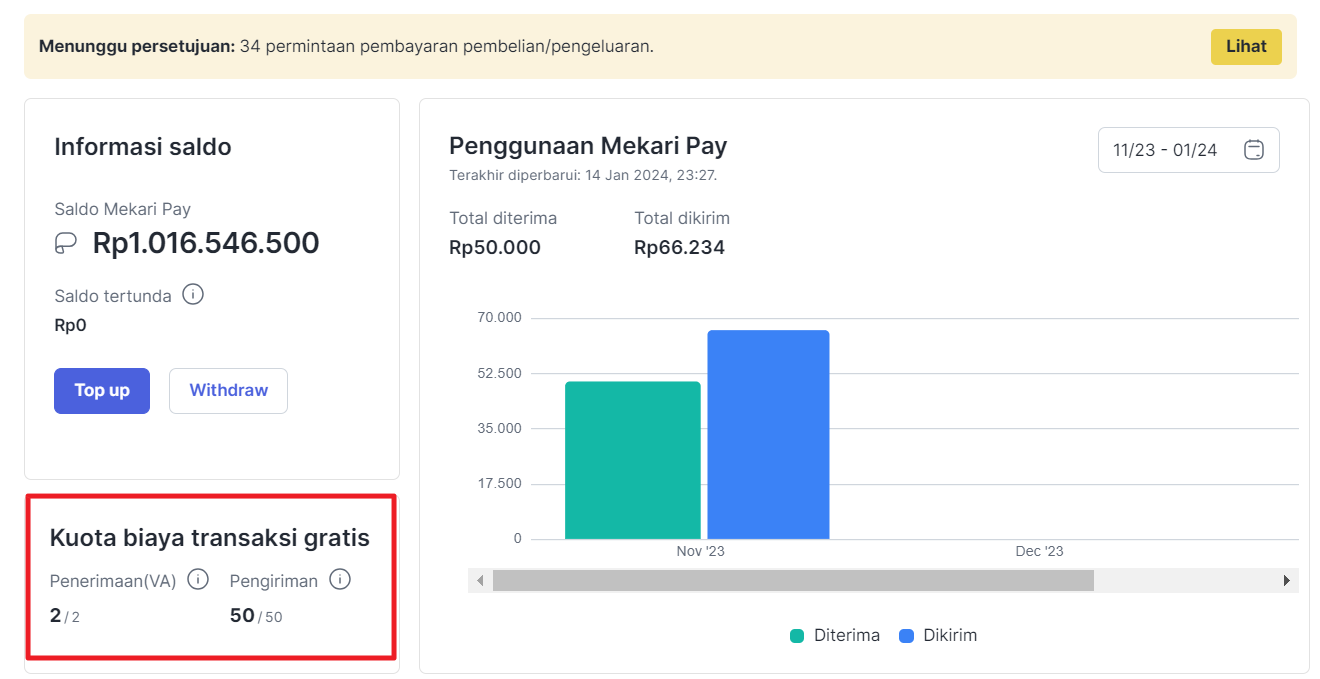
Task: Click the chart scrollbar right arrow
Action: 1287,581
